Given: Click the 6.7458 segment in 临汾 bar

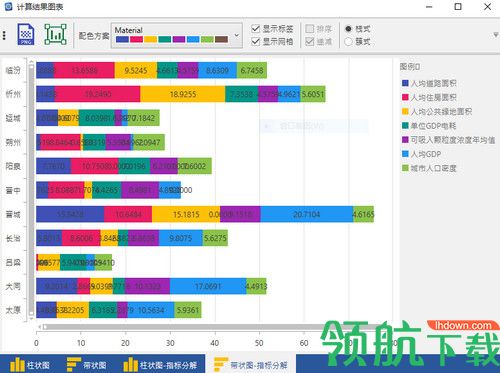Looking at the screenshot, I should [252, 70].
